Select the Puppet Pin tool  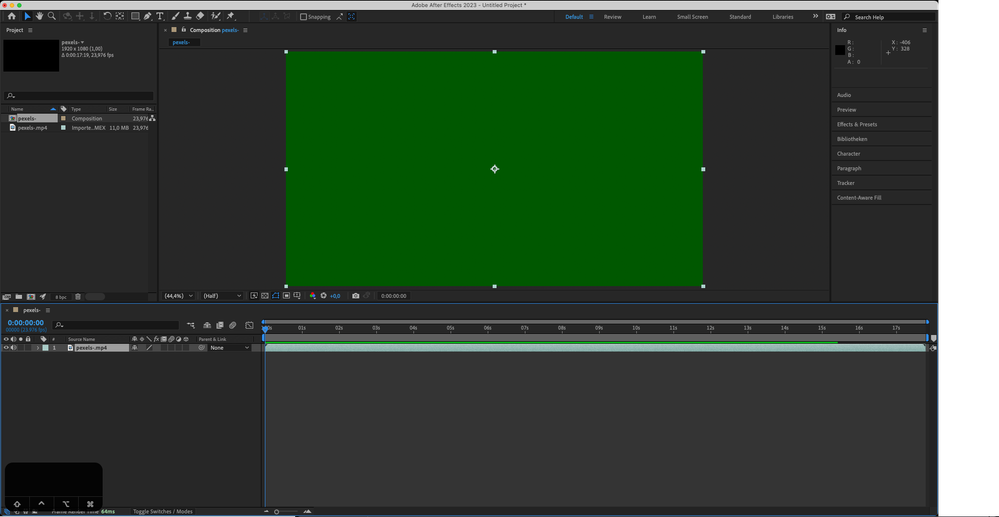(230, 17)
